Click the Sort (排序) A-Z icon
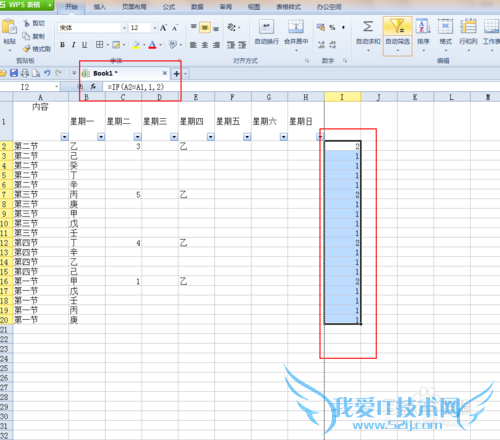This screenshot has width=500, height=440. (423, 26)
